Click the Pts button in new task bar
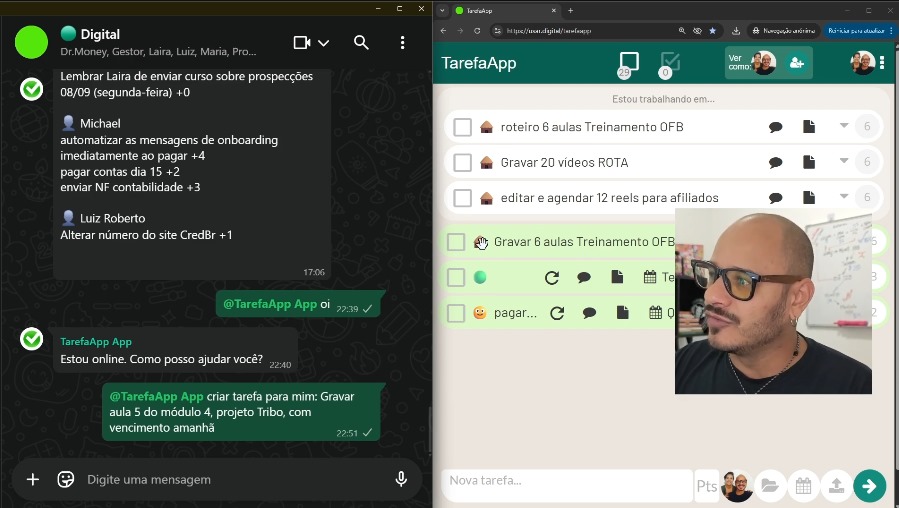The width and height of the screenshot is (899, 508). click(x=706, y=486)
